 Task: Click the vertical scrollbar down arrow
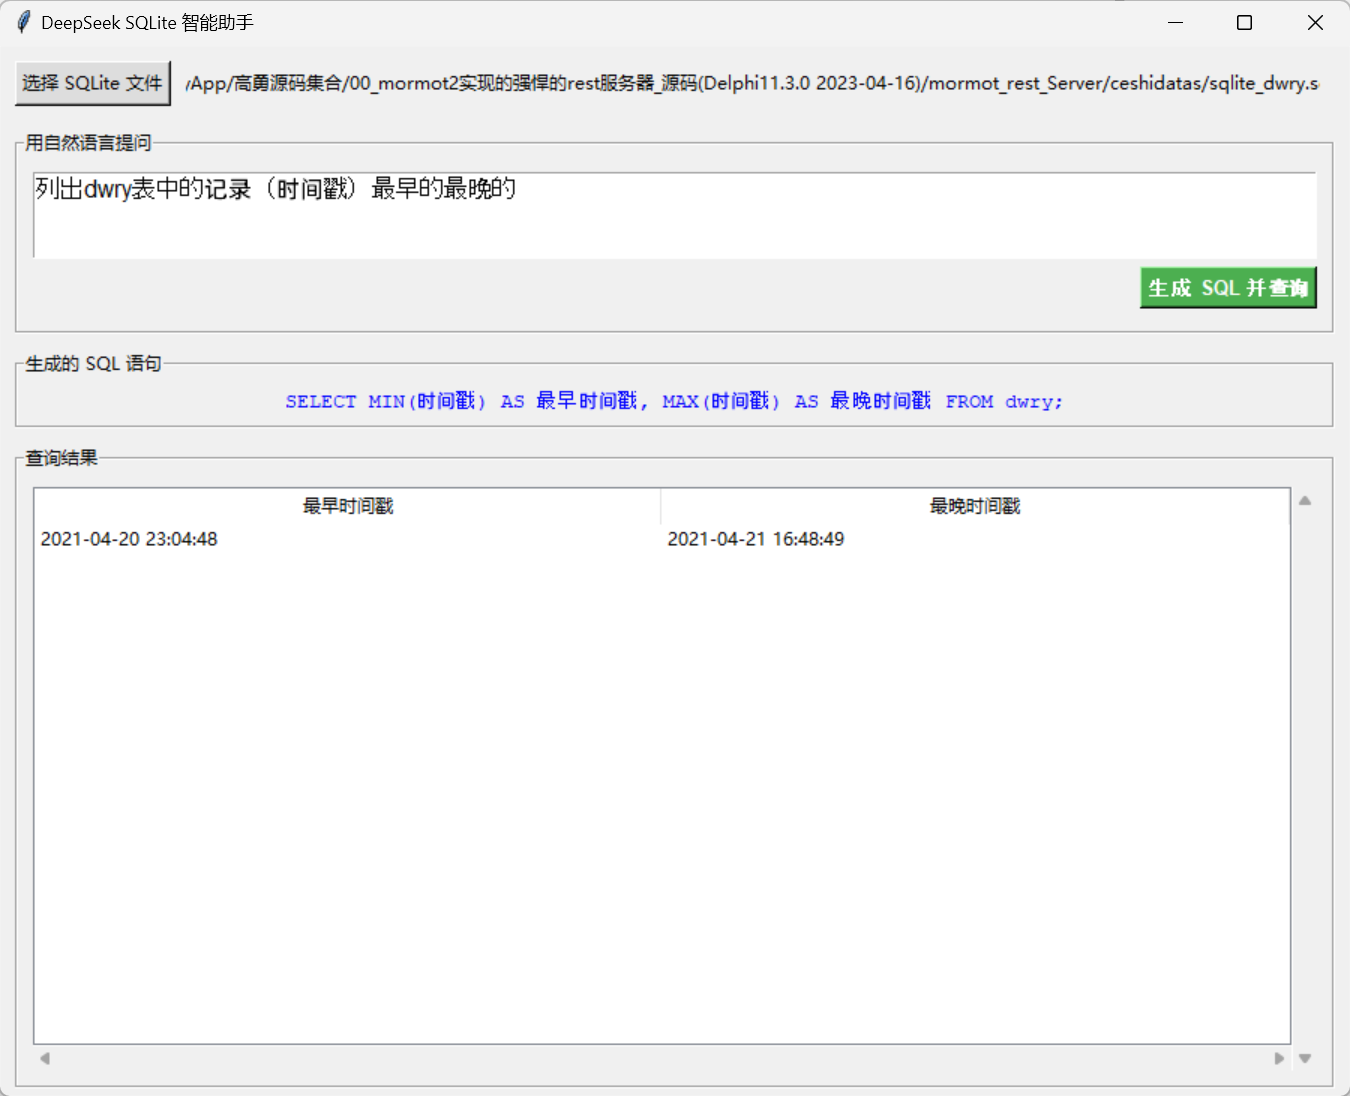[x=1305, y=1057]
